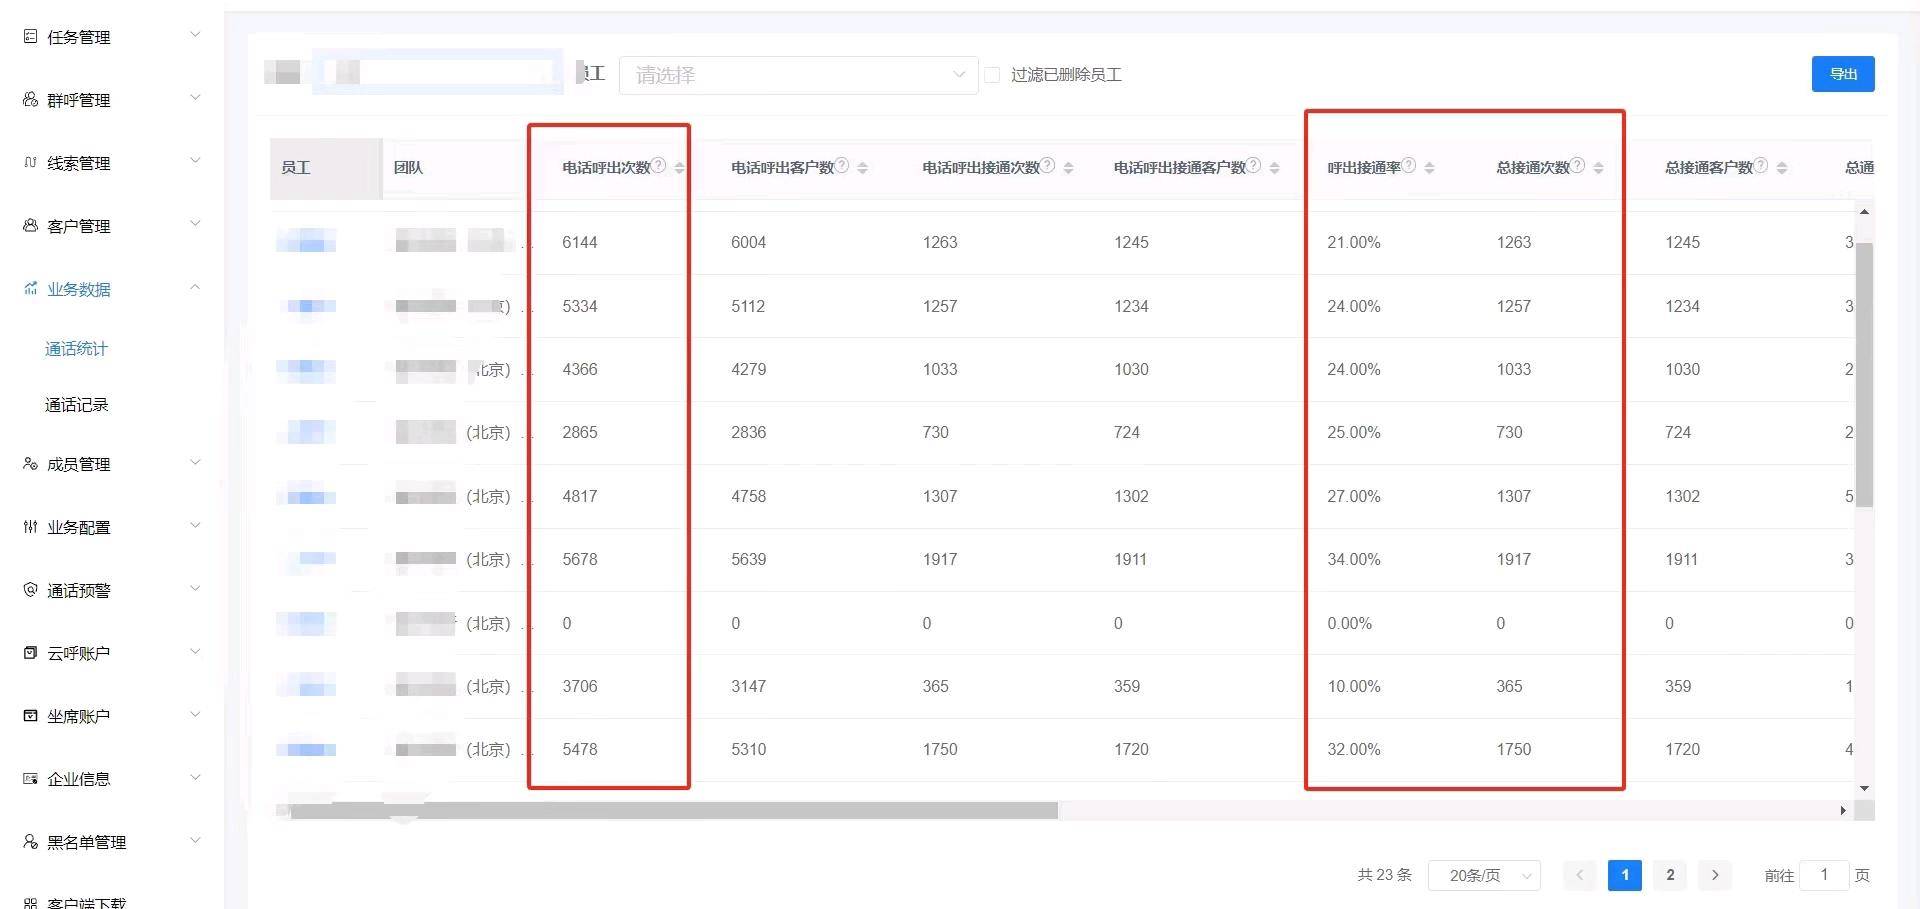Sort the 总接通客户数 column
This screenshot has width=1920, height=909.
coord(1781,168)
